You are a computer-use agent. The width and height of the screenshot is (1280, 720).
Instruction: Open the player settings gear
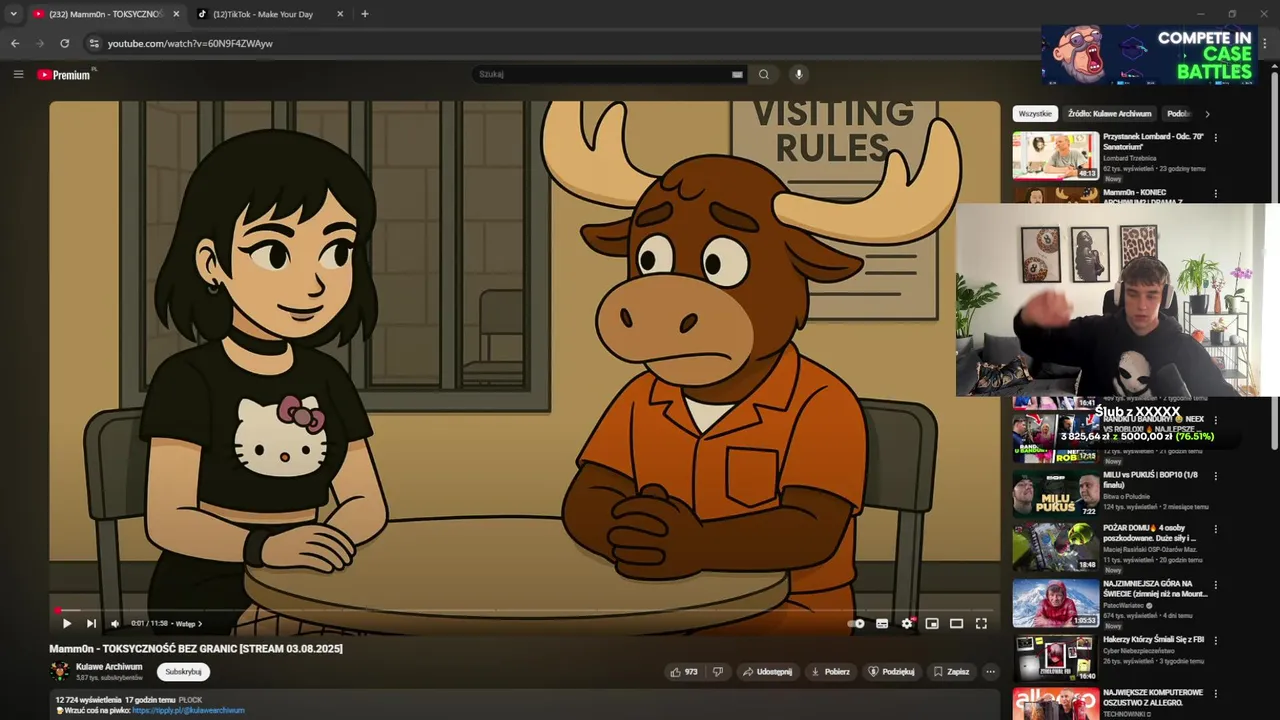(x=907, y=623)
